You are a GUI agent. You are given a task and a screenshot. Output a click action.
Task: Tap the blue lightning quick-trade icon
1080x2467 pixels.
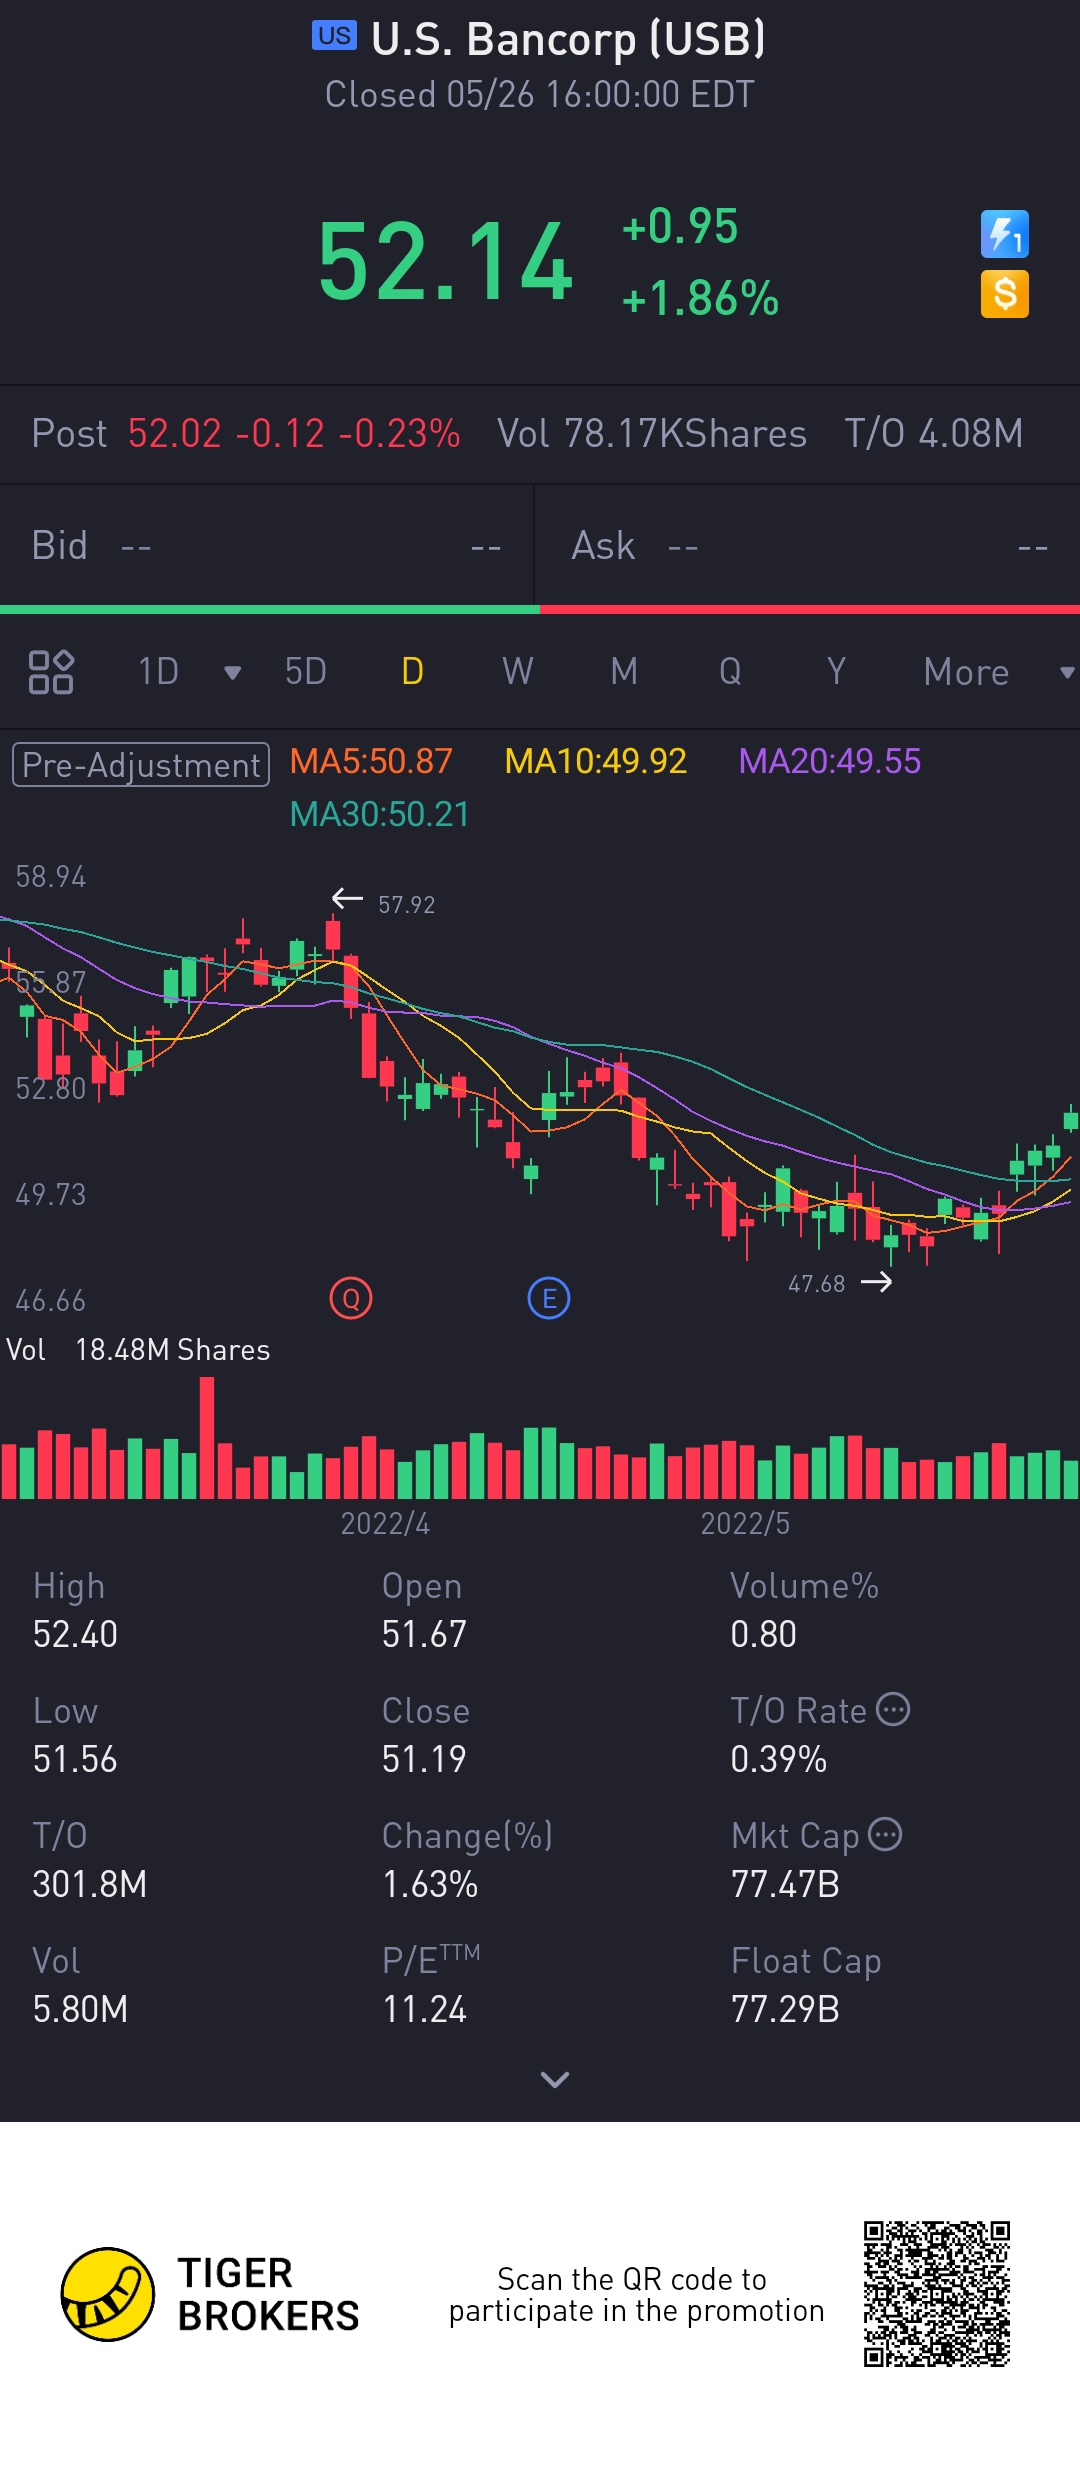(x=1004, y=234)
